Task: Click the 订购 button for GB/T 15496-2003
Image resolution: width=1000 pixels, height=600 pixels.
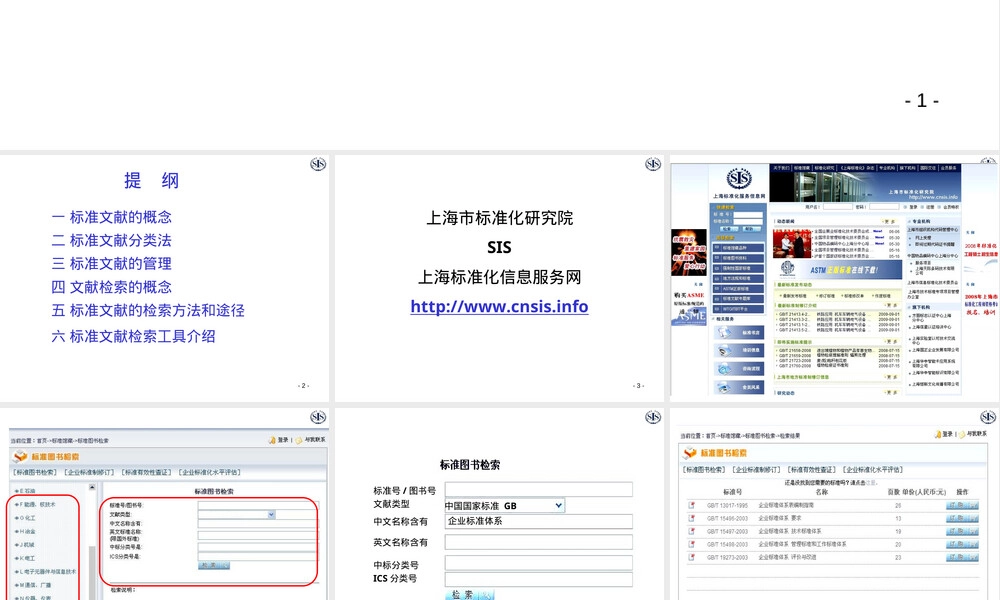Action: [962, 518]
